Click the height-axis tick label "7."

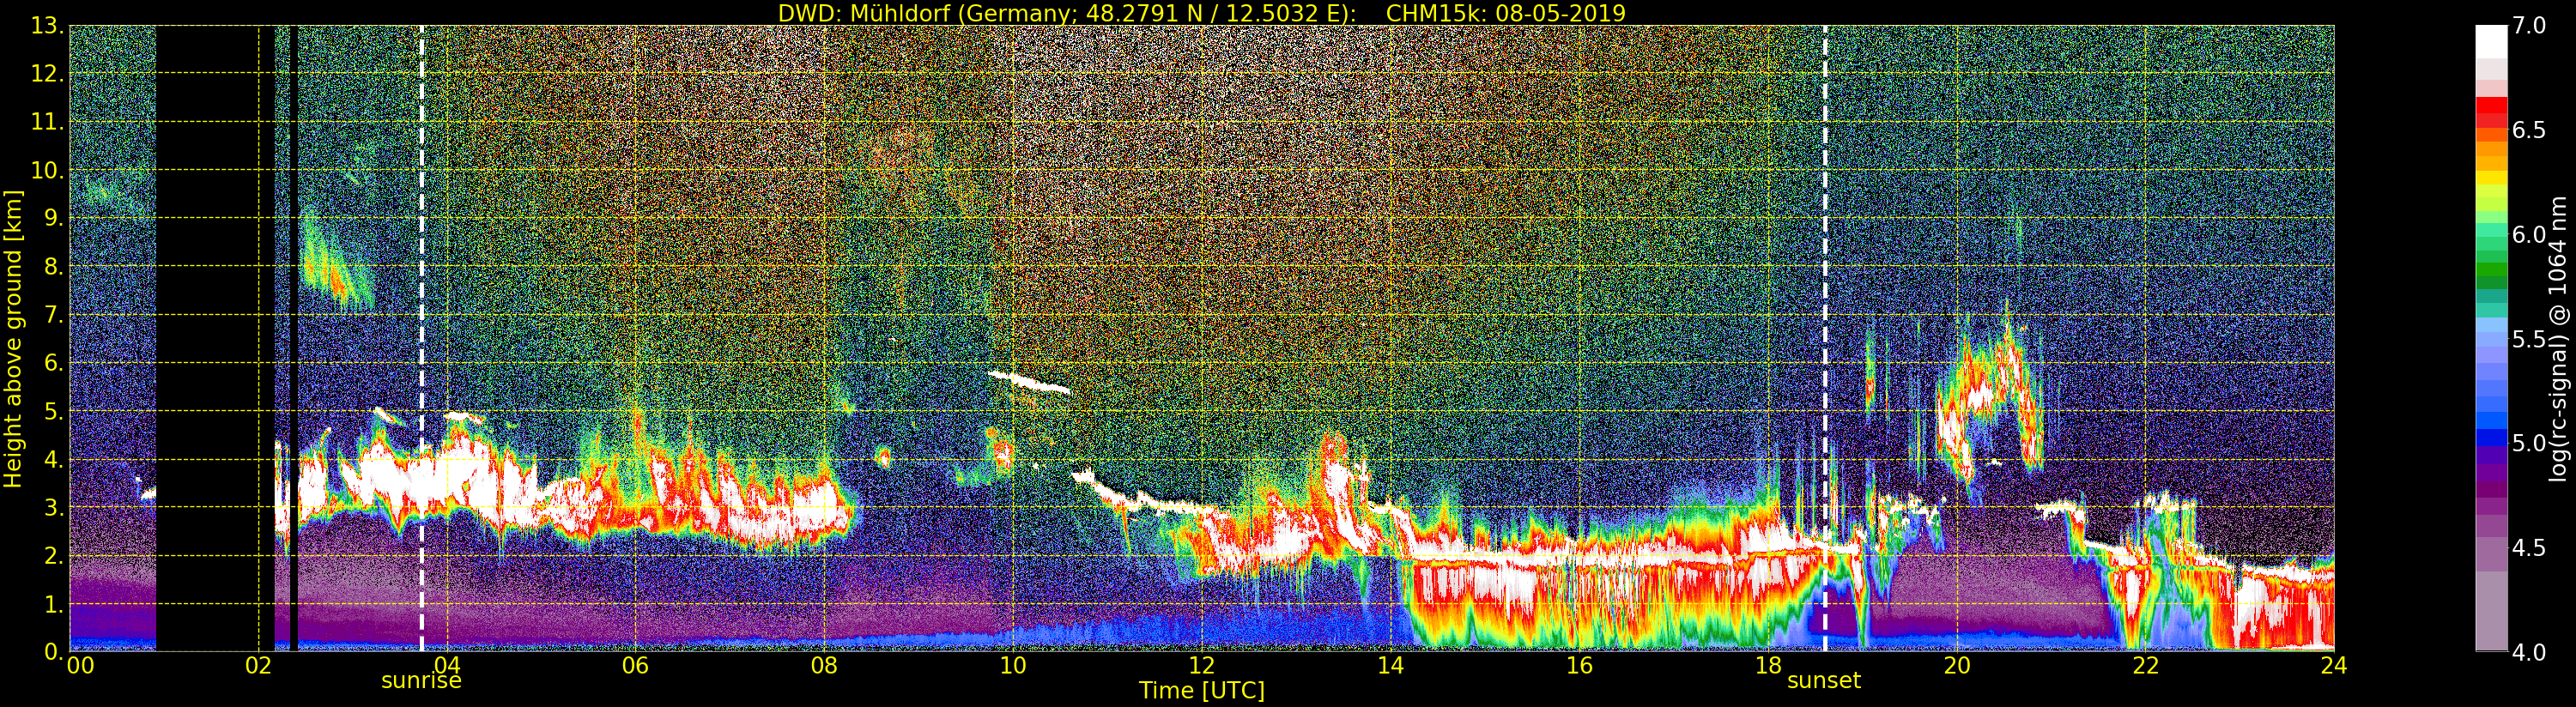click(x=53, y=315)
